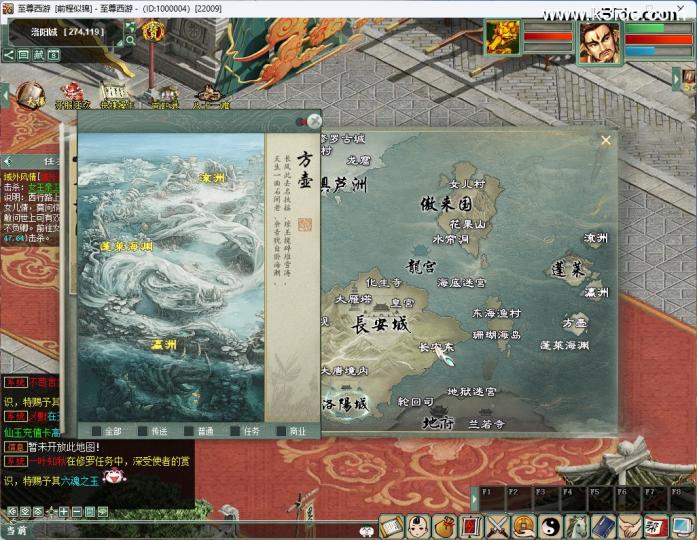Click 花果山 on the world map
Viewport: 697px width, 540px height.
pyautogui.click(x=468, y=224)
